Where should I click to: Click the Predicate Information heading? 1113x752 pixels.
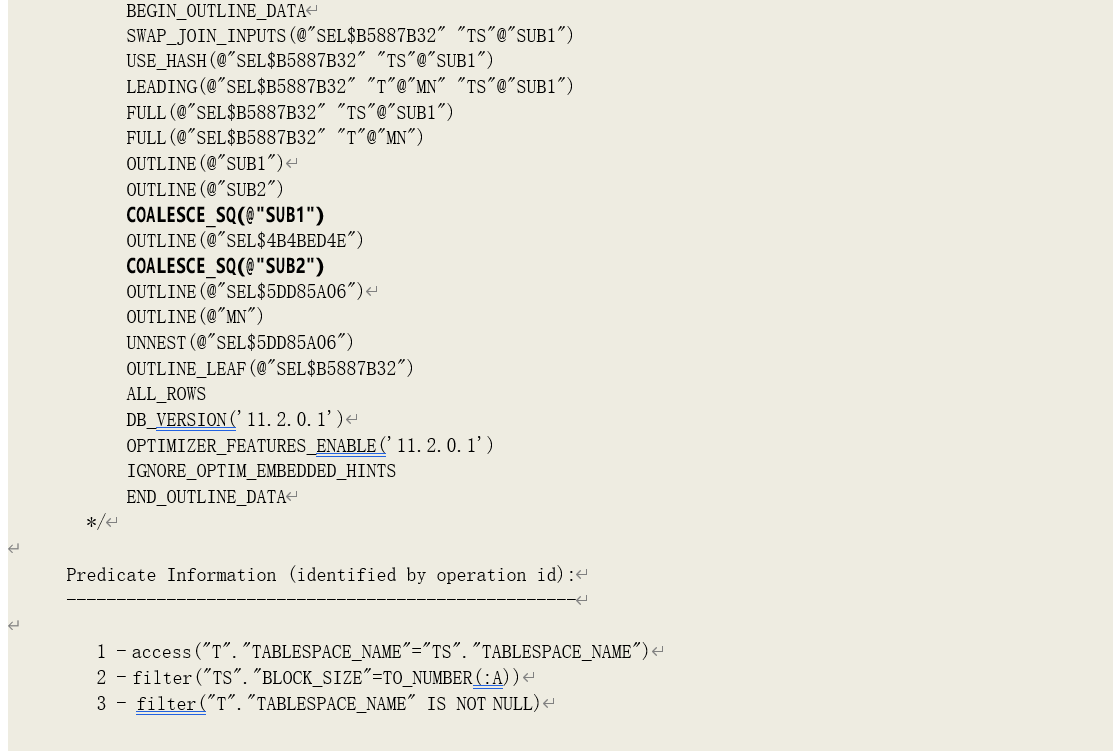coord(320,575)
